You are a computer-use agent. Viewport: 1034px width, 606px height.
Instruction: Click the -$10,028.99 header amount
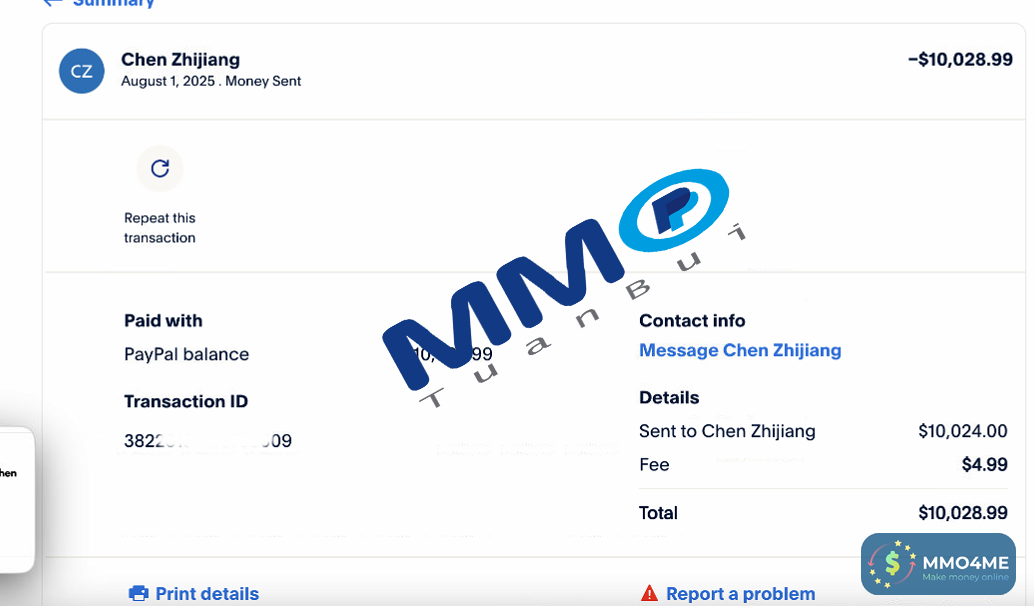pyautogui.click(x=960, y=60)
